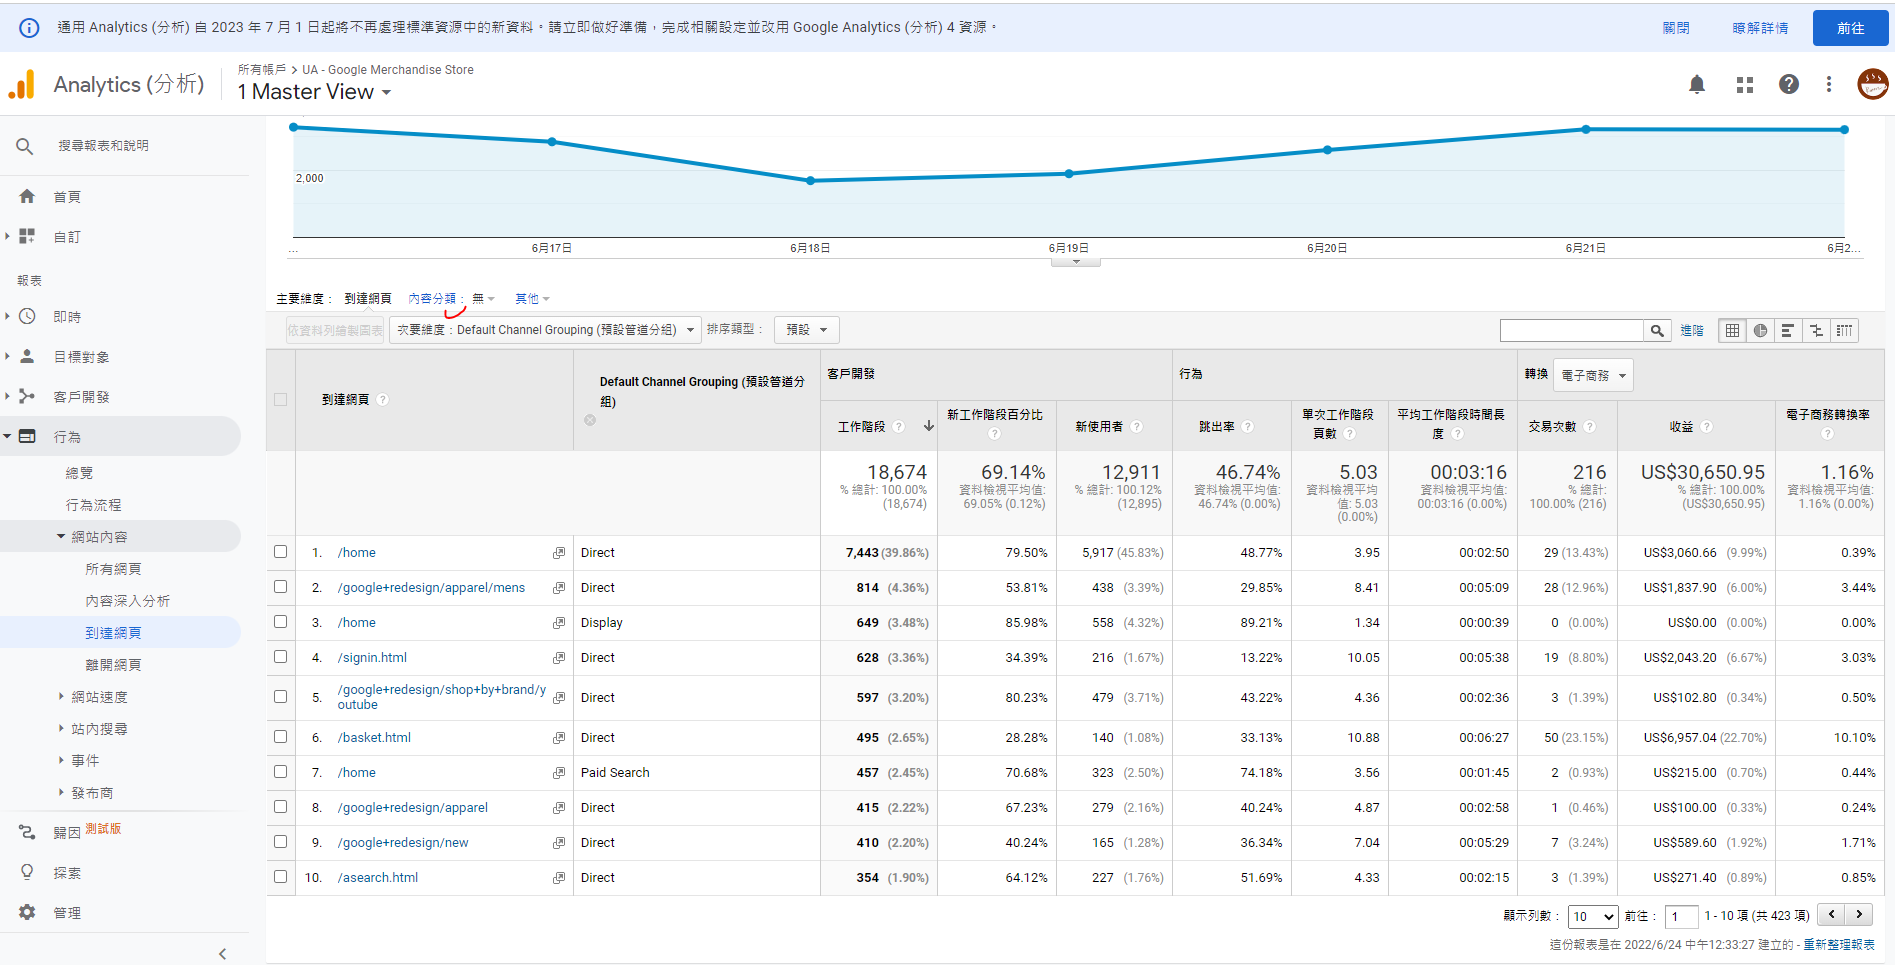Open 所有網頁 report
Viewport: 1895px width, 965px height.
(113, 569)
